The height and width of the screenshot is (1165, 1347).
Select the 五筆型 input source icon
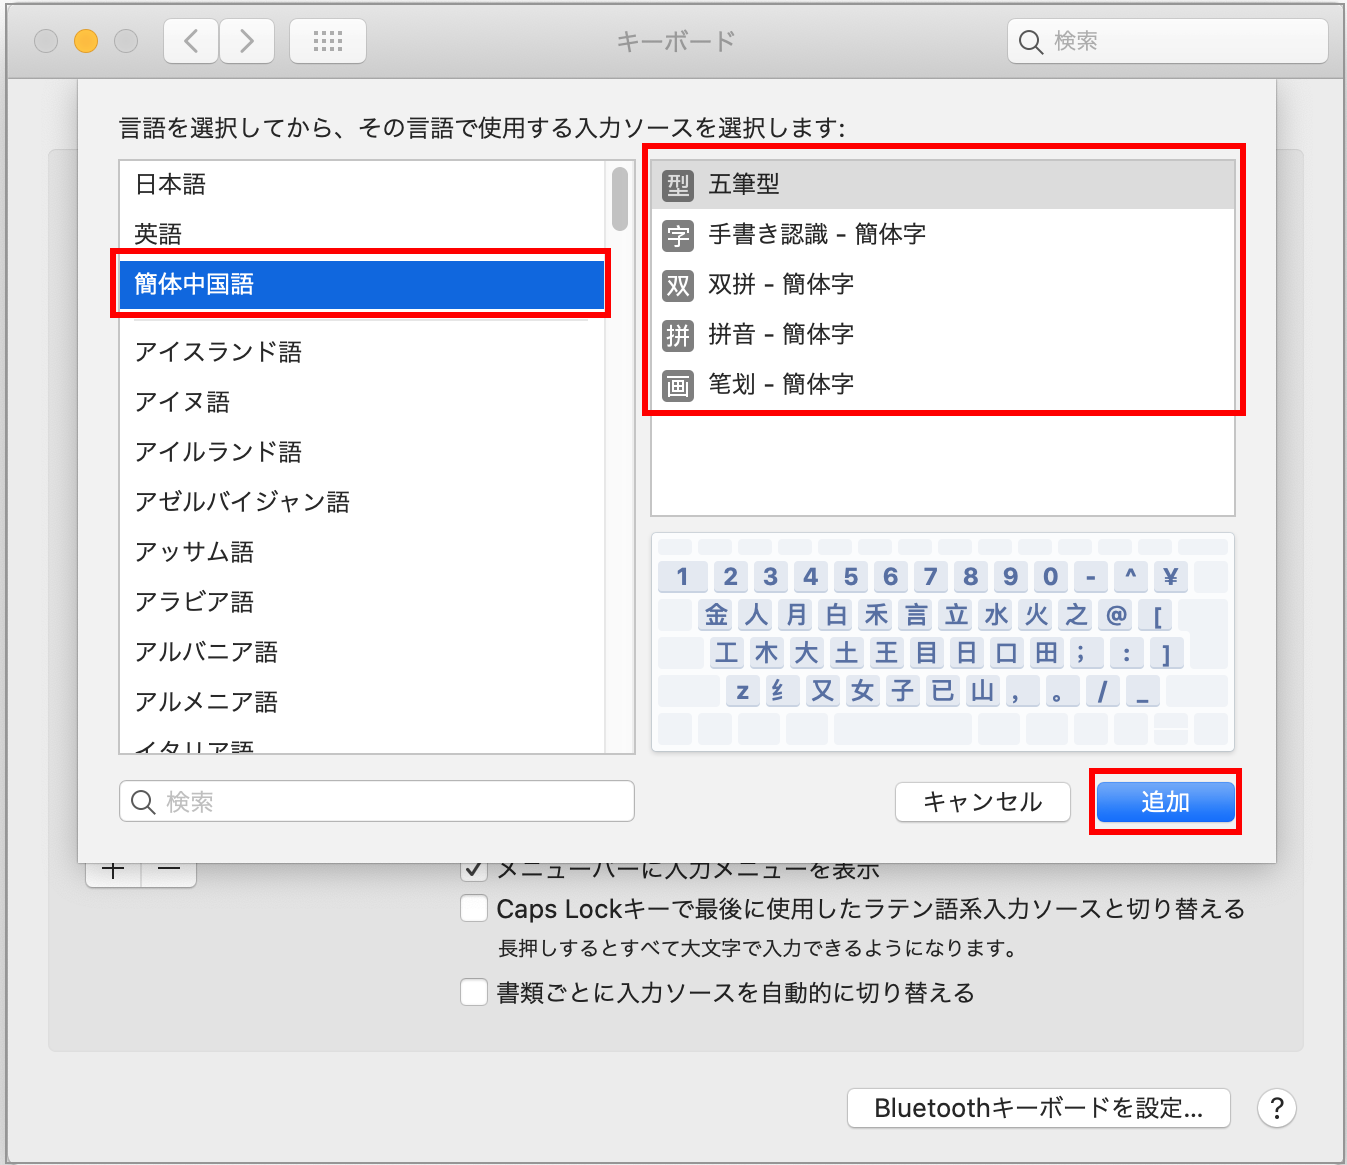pyautogui.click(x=678, y=184)
